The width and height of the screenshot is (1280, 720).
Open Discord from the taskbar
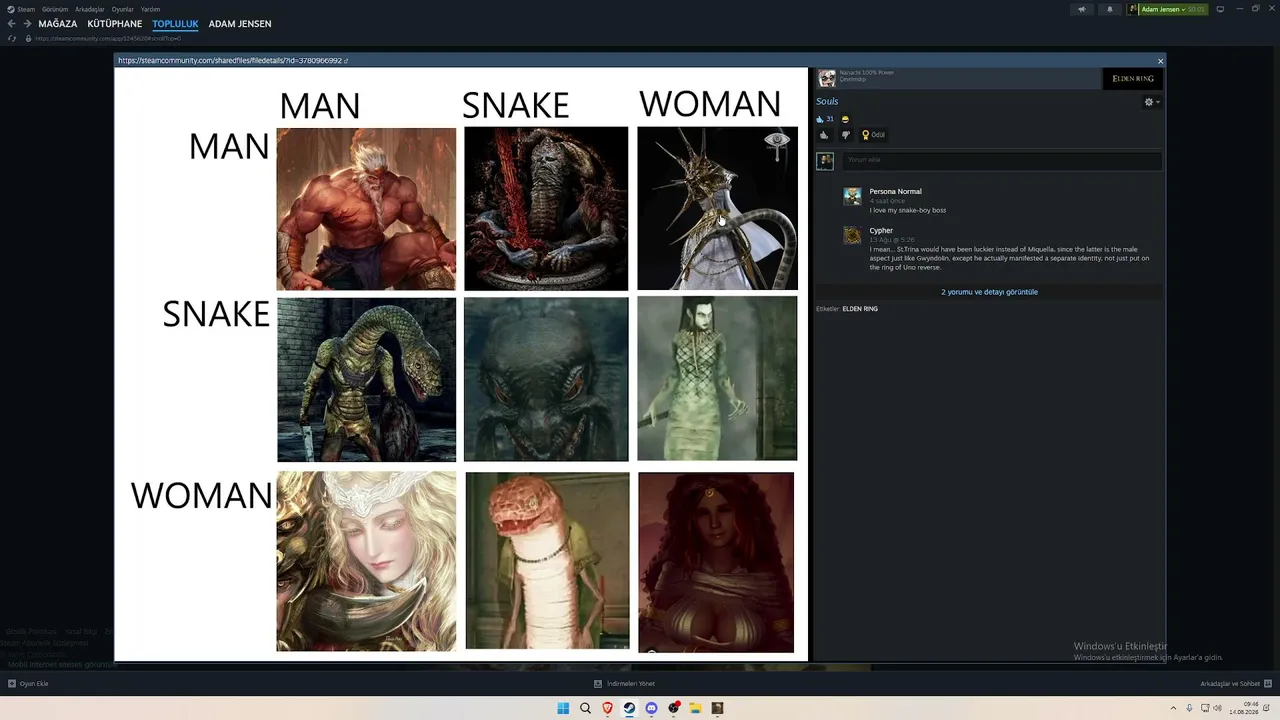651,708
